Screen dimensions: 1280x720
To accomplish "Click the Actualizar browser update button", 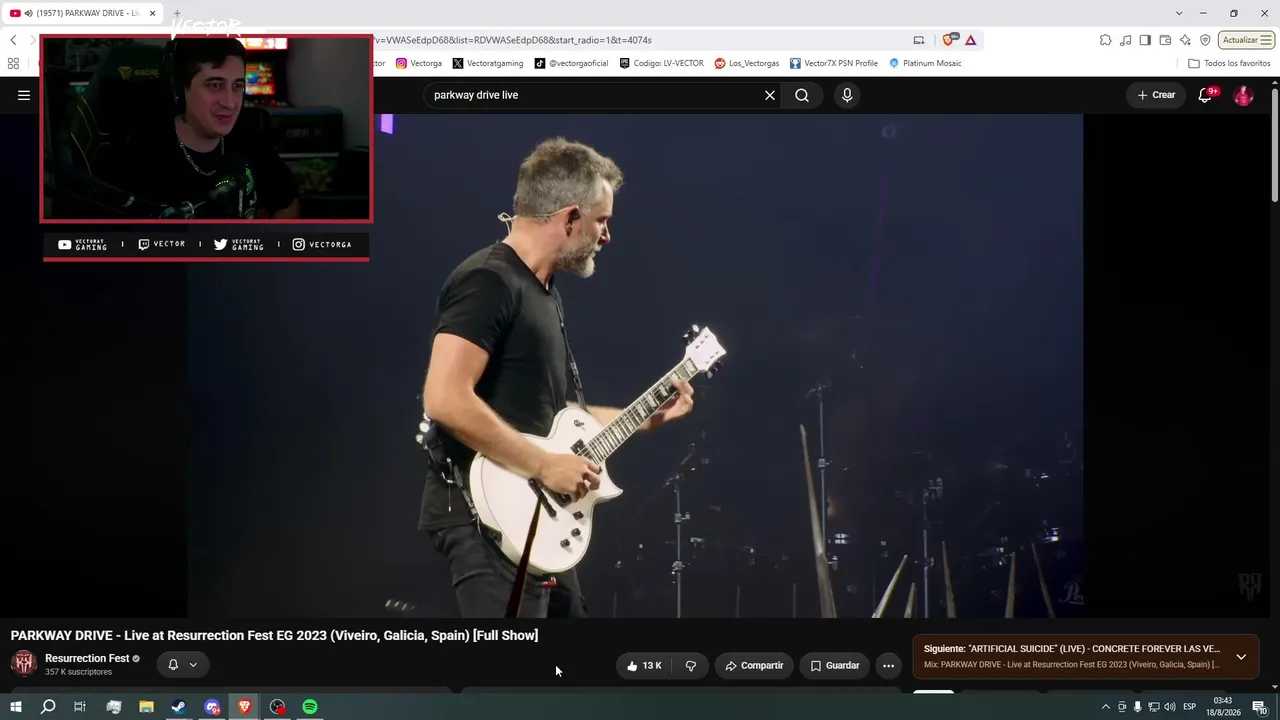I will 1246,40.
